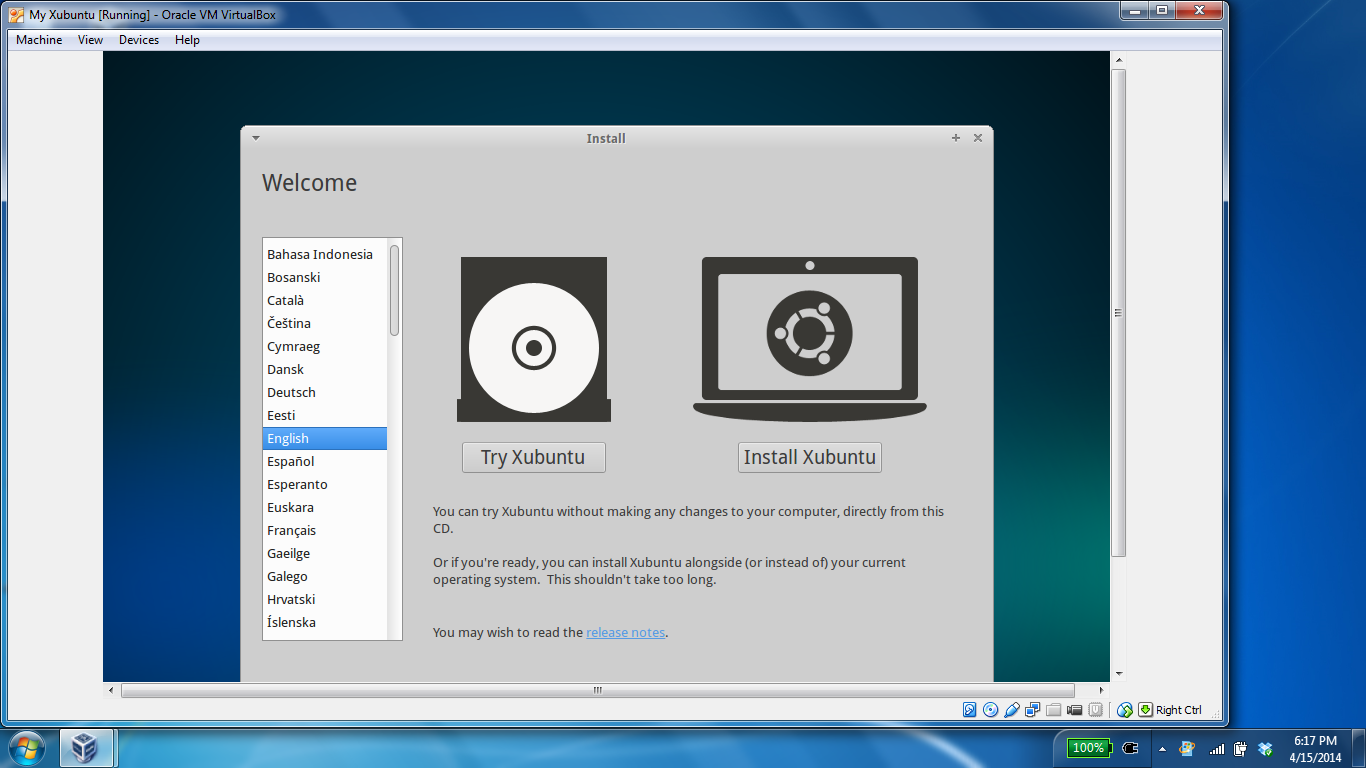Screen dimensions: 1366x768
Task: Open the Windows Start menu orb
Action: tap(27, 748)
